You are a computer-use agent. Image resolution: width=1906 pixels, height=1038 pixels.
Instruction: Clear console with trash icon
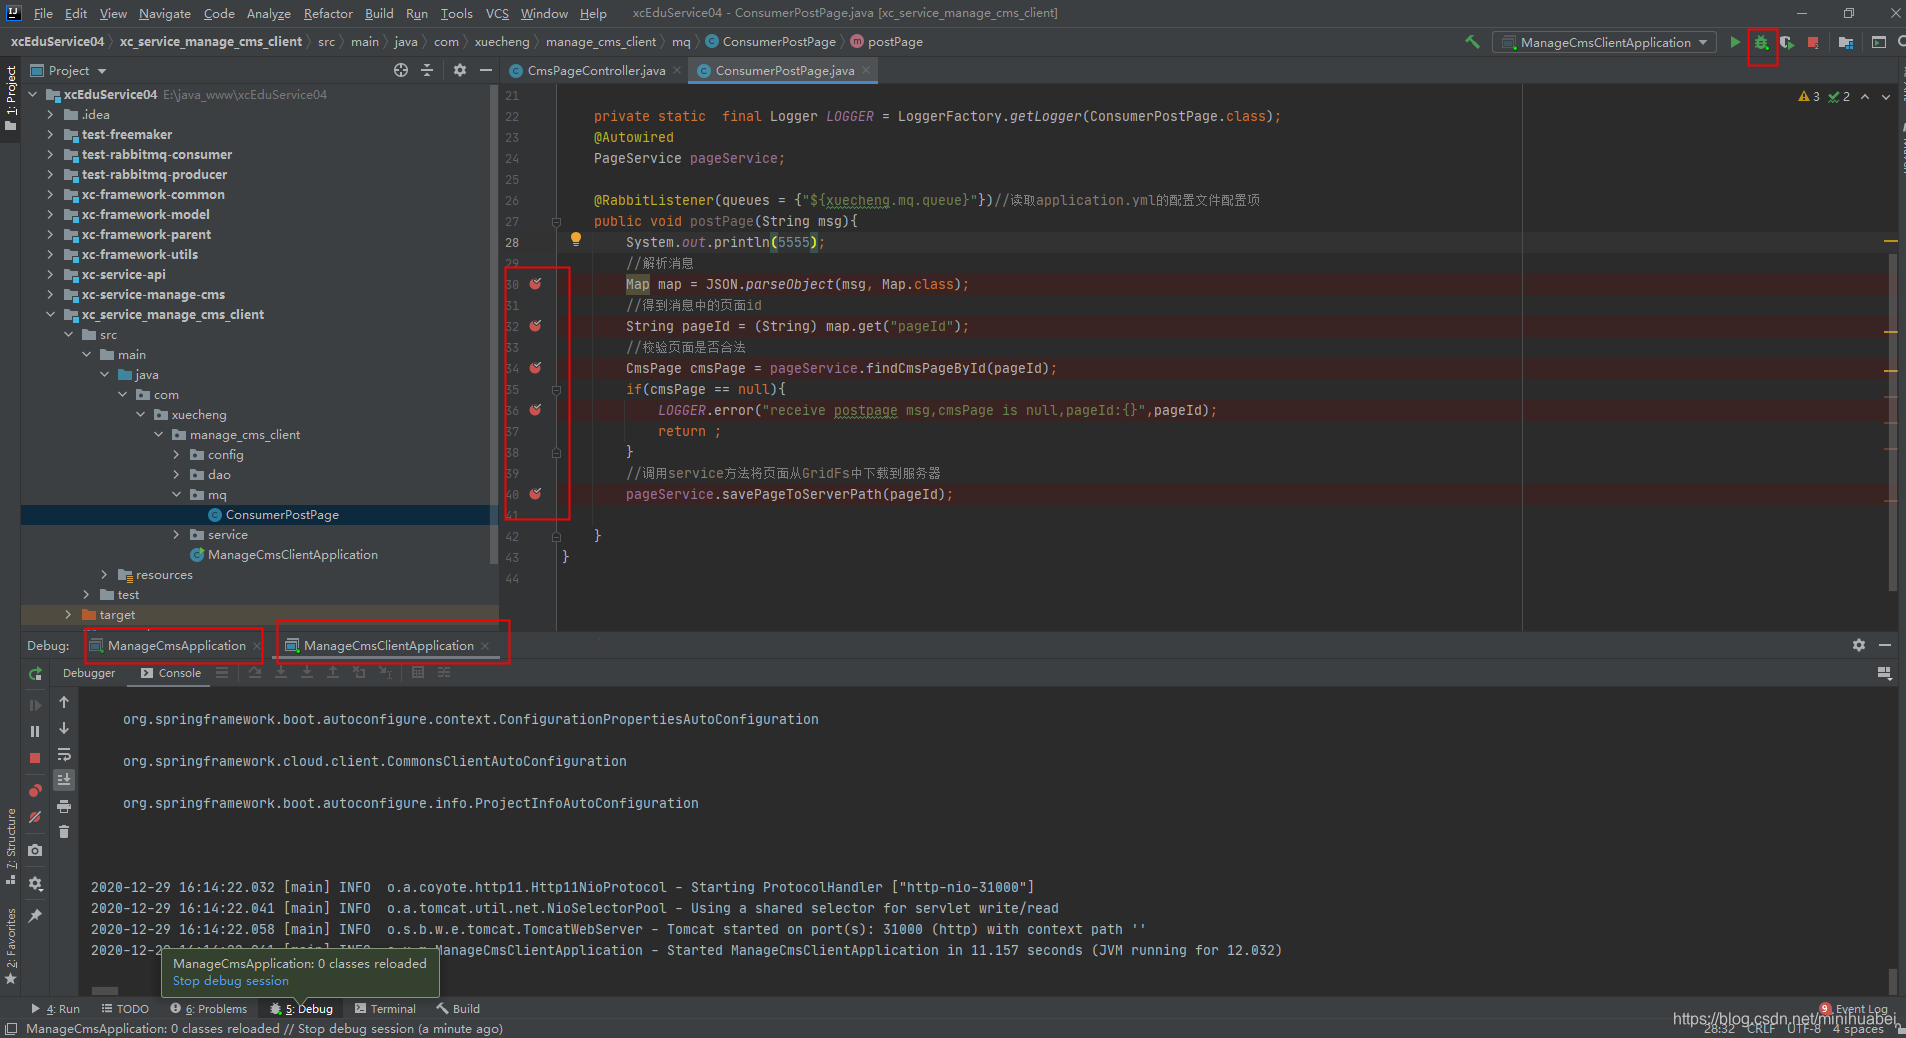(x=64, y=832)
